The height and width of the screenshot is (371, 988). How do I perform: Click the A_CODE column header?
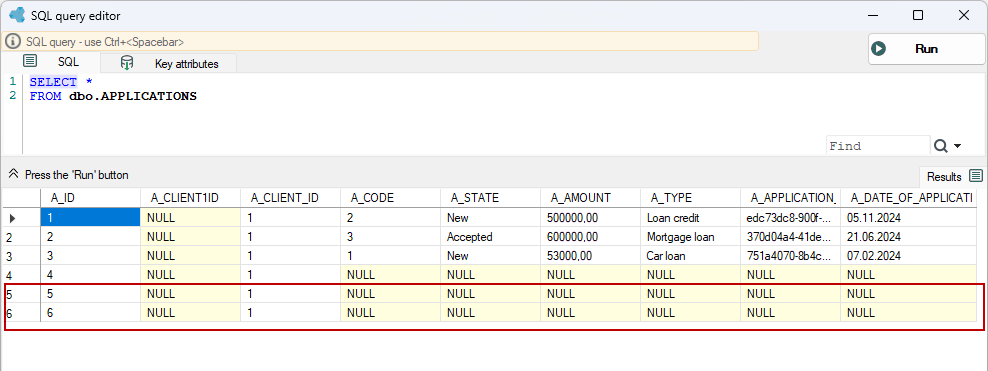pos(391,198)
